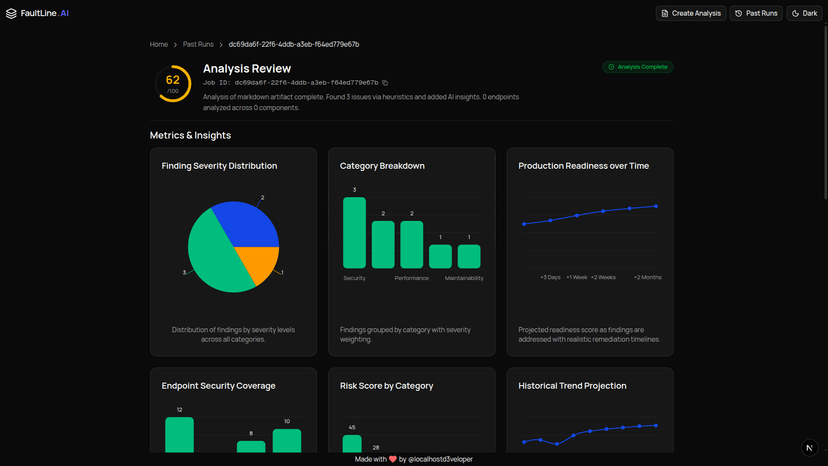Click the last point on Production Readiness line
This screenshot has width=828, height=466.
pos(656,206)
